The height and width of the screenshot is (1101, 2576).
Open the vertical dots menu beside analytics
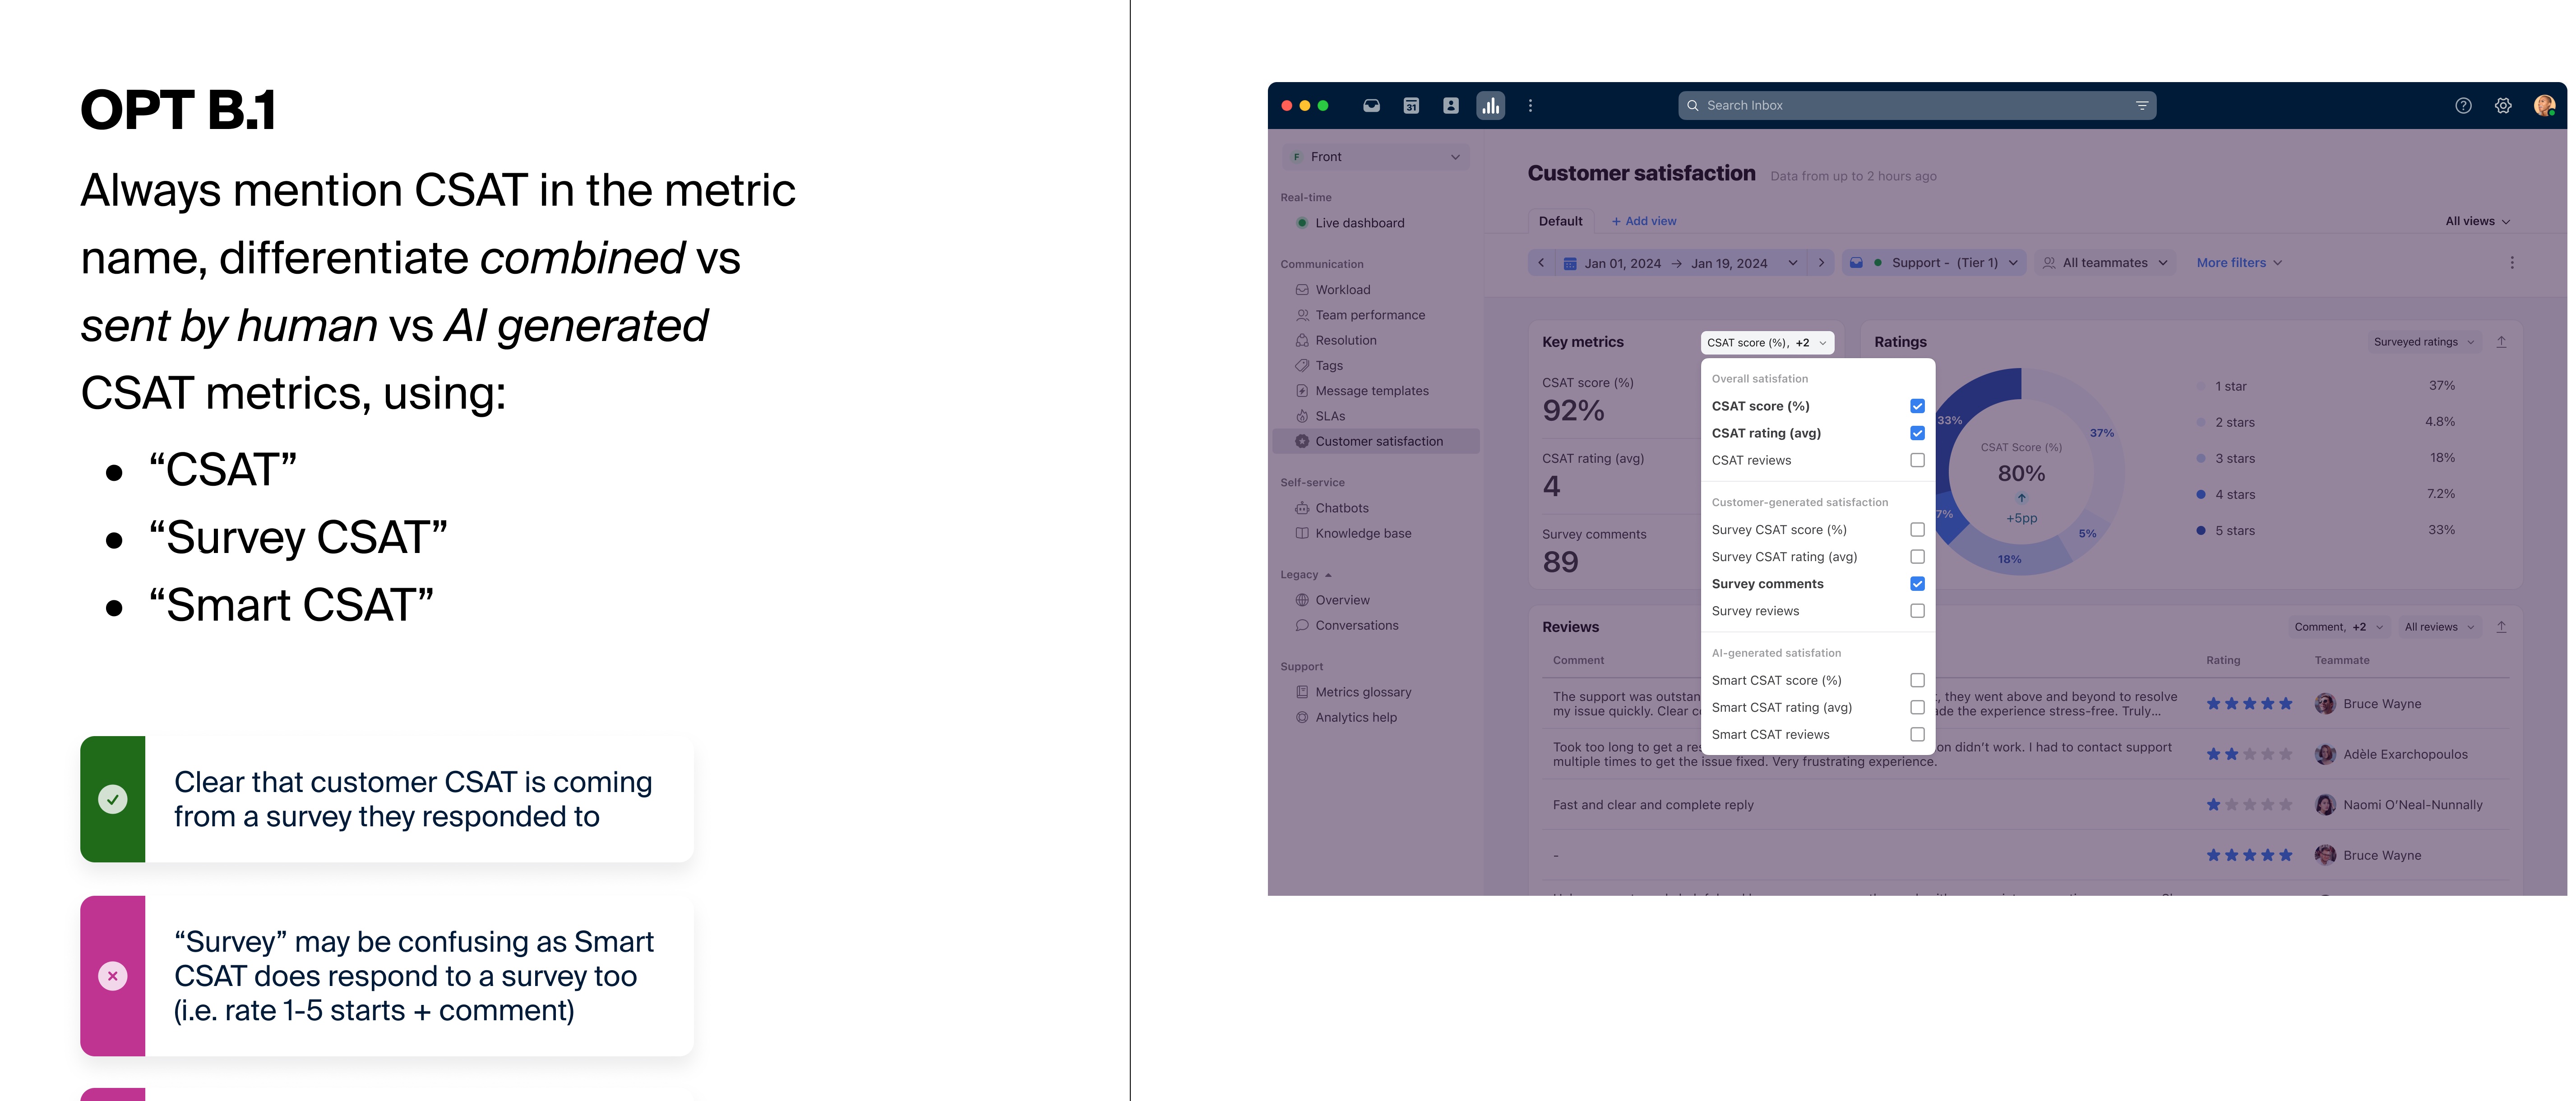coord(1530,105)
